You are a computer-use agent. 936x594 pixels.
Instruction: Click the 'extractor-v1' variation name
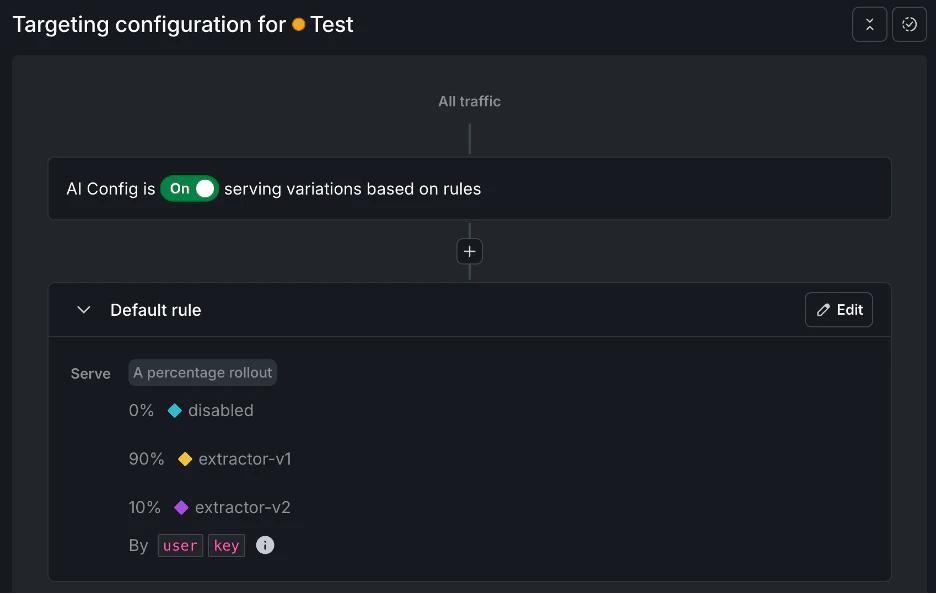(x=245, y=459)
